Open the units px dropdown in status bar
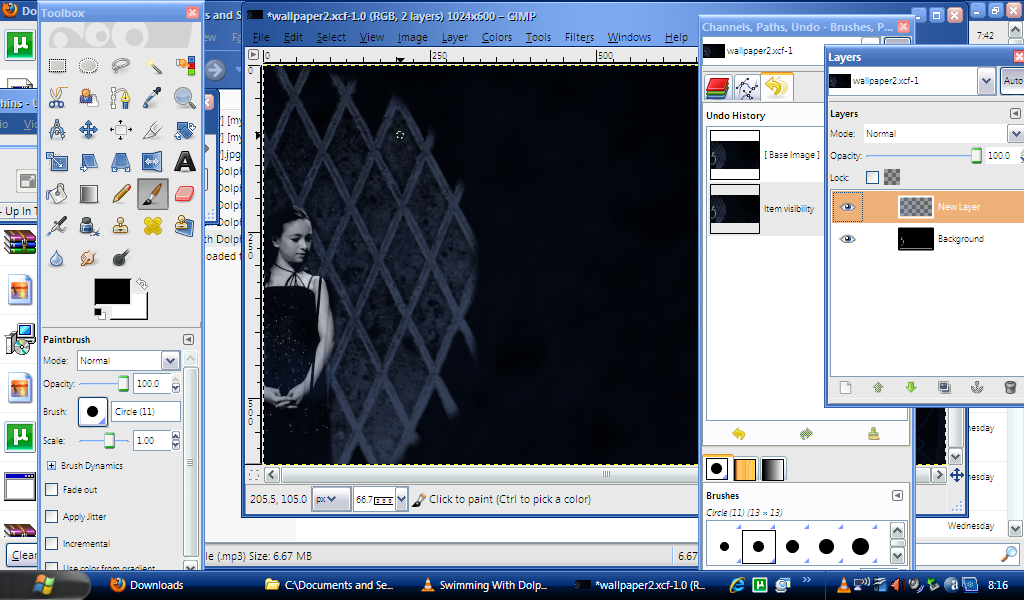 [x=330, y=499]
